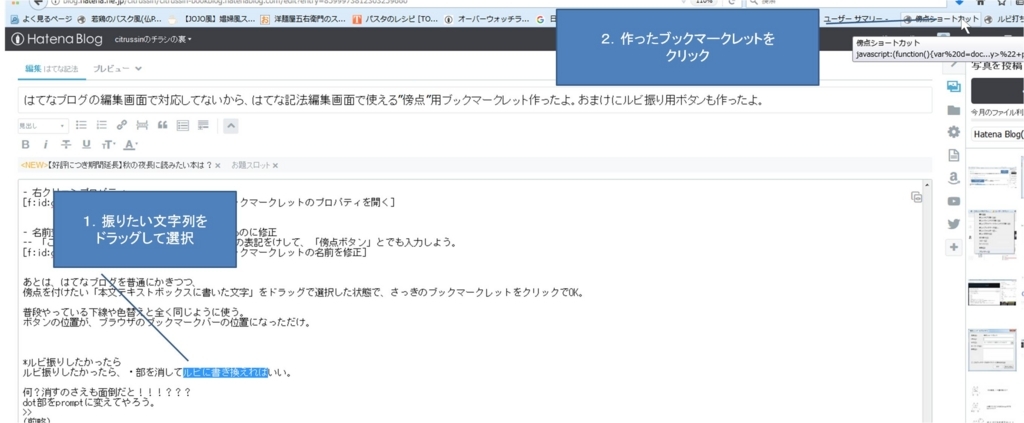Image resolution: width=1024 pixels, height=423 pixels.
Task: Click the Hatena Blog logo
Action: click(x=57, y=40)
